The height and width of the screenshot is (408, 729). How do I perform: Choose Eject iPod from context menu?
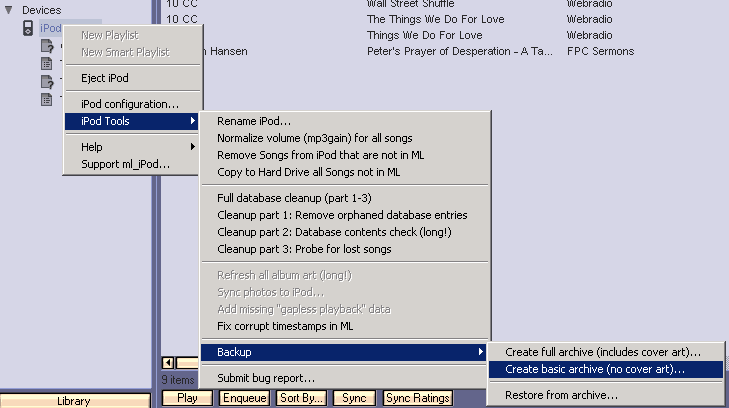coord(133,78)
